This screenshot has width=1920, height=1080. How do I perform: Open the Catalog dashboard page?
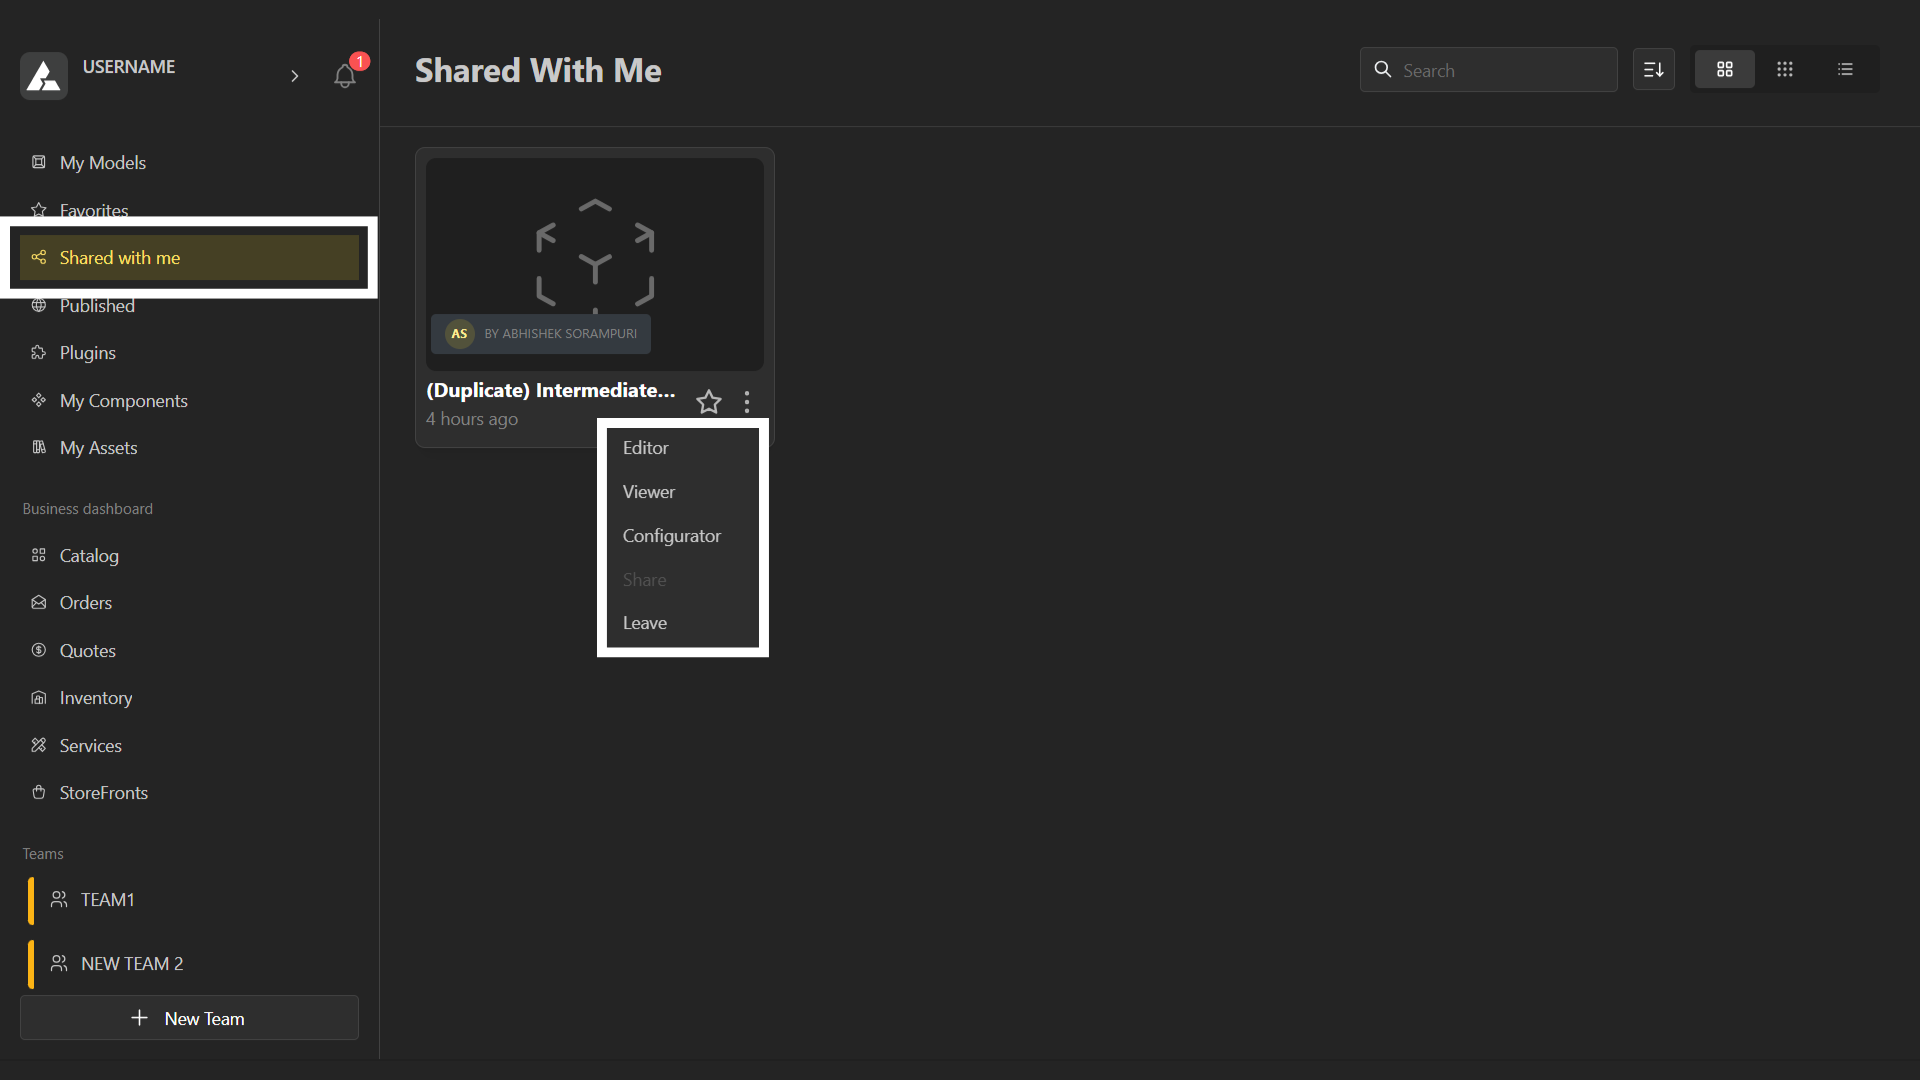[x=88, y=556]
